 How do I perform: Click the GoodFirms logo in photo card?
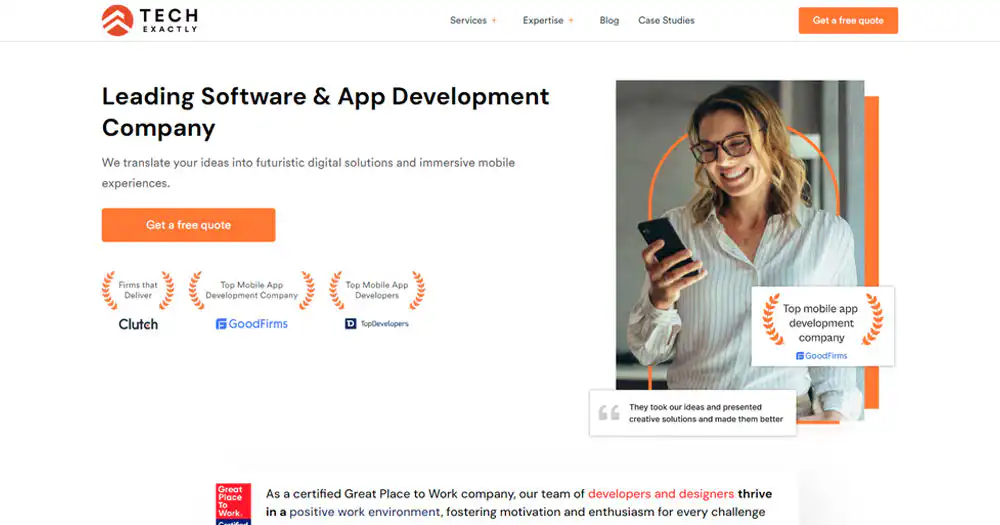(821, 356)
